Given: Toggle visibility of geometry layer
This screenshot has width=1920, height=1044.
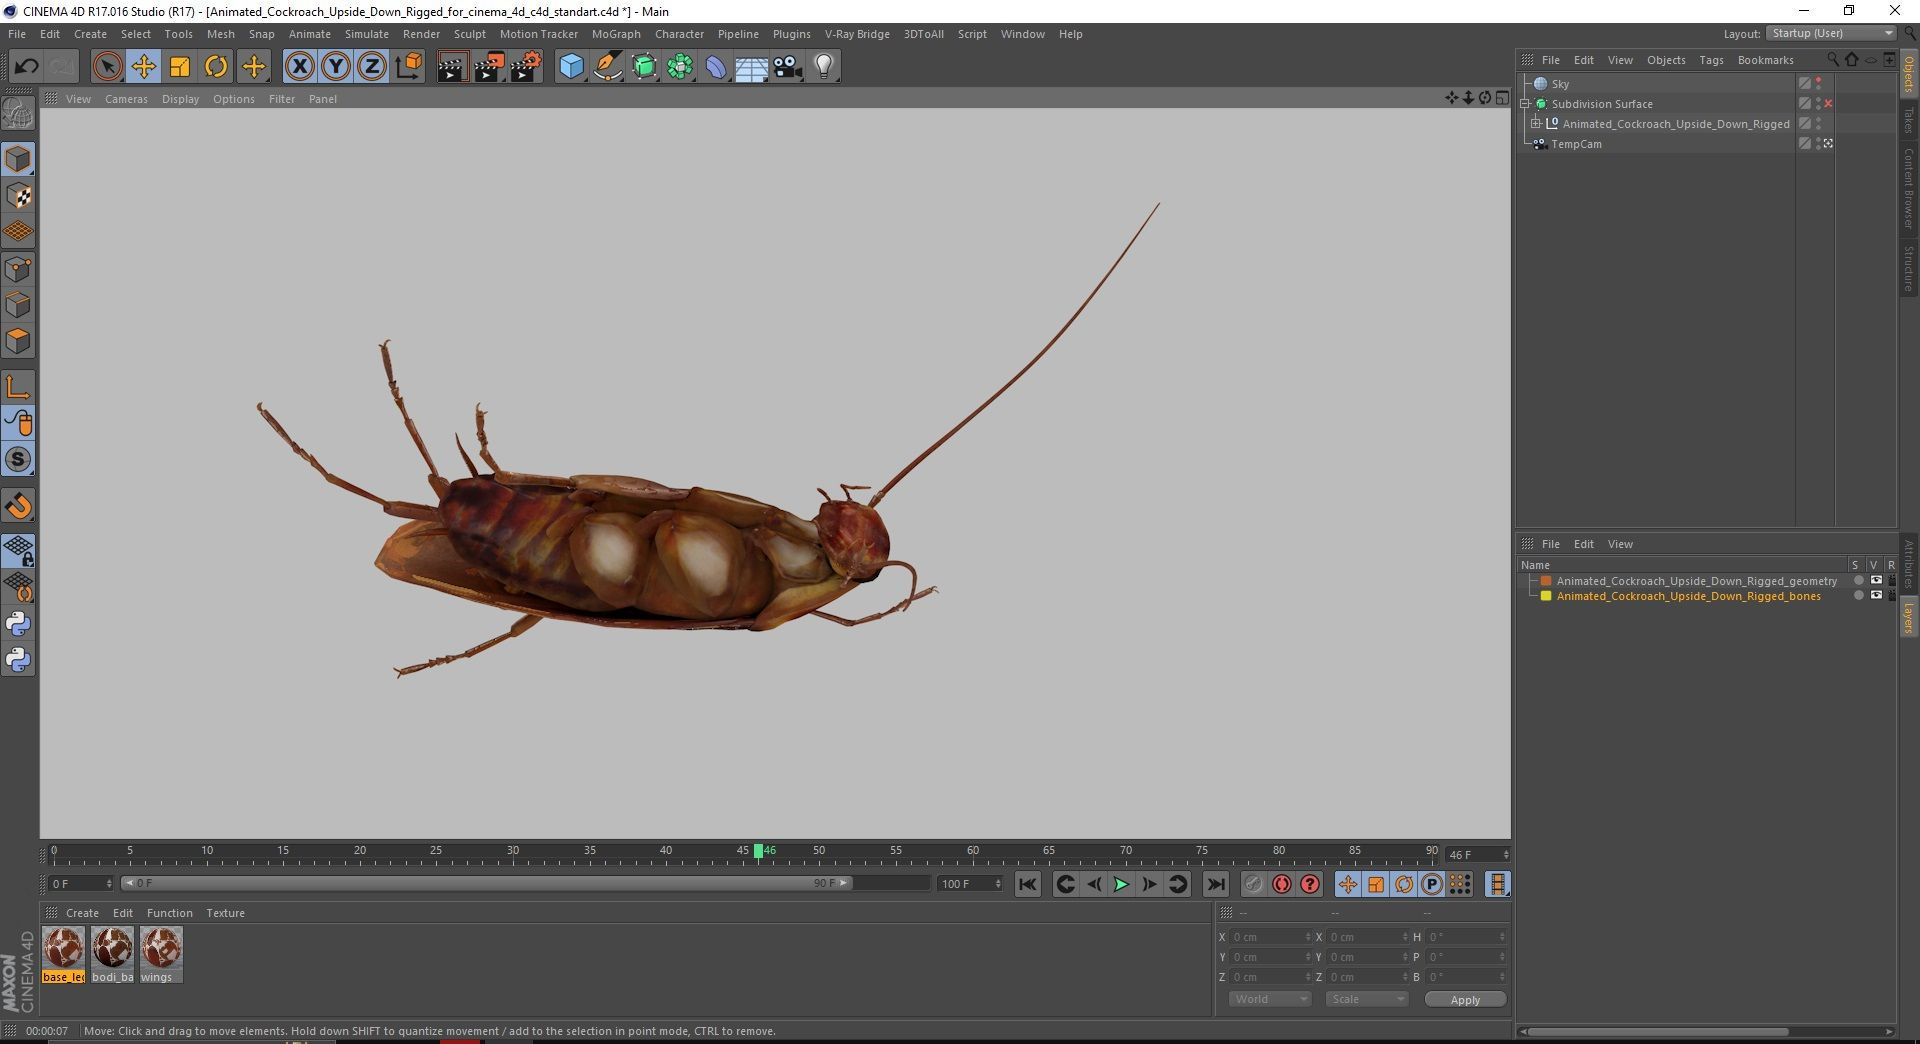Looking at the screenshot, I should pyautogui.click(x=1876, y=581).
